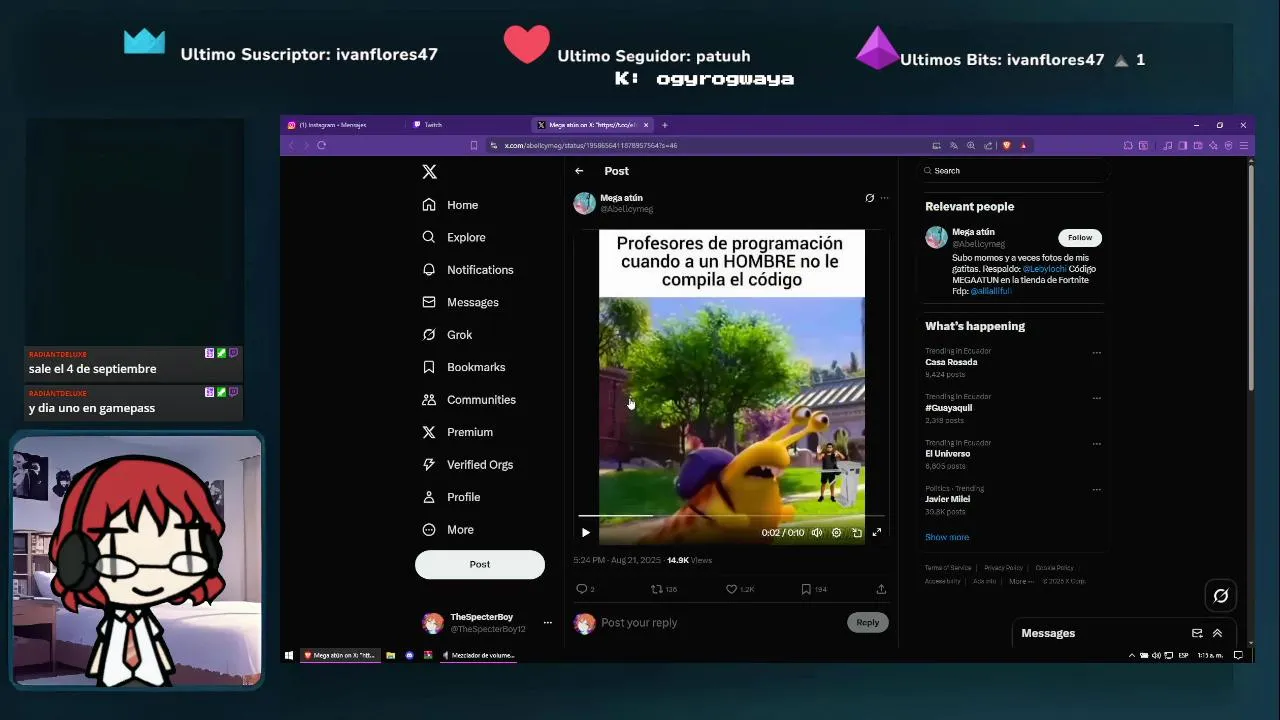
Task: Expand the More menu in the sidebar
Action: [448, 530]
